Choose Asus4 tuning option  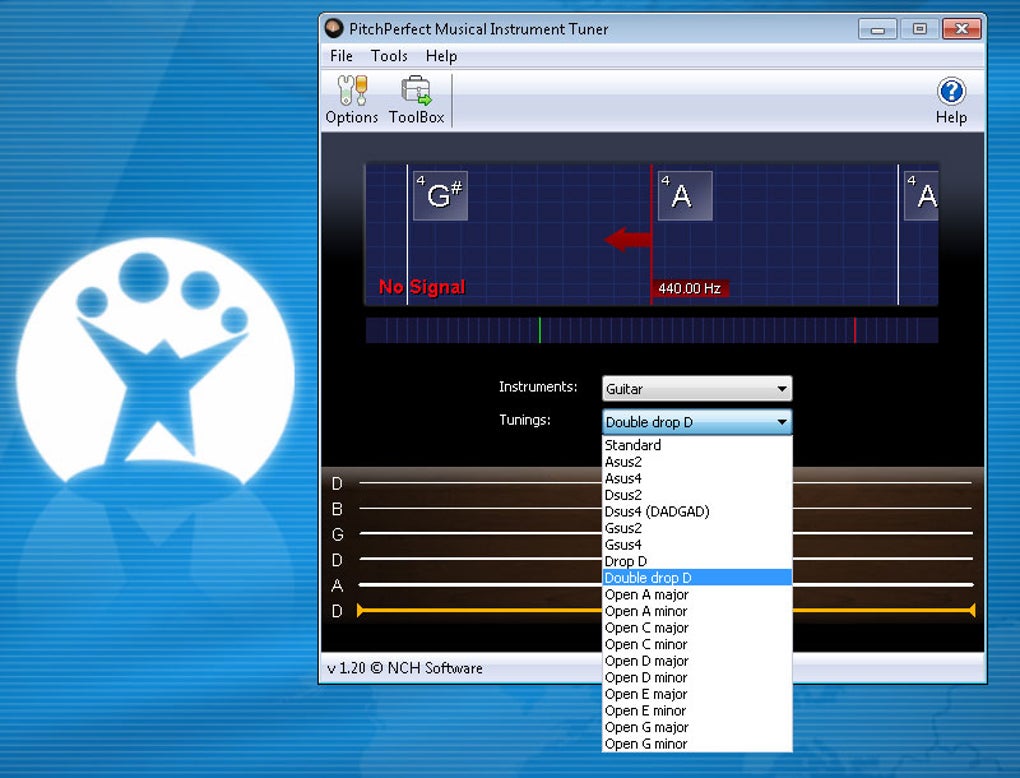[x=697, y=478]
